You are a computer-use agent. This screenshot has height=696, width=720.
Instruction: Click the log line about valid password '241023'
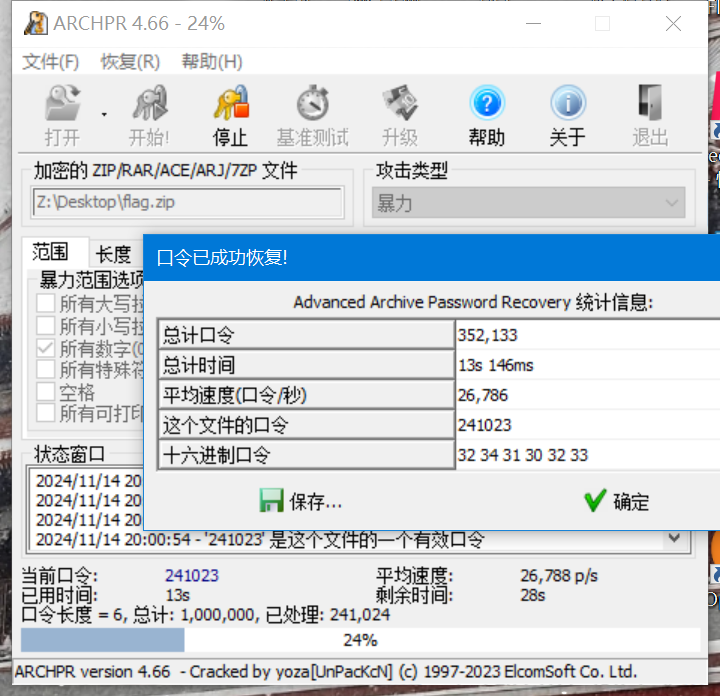(x=260, y=539)
